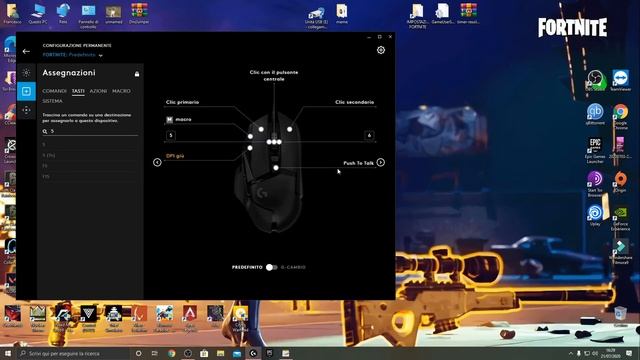Select the Push To Talk assignment
Image resolution: width=640 pixels, height=360 pixels.
358,163
